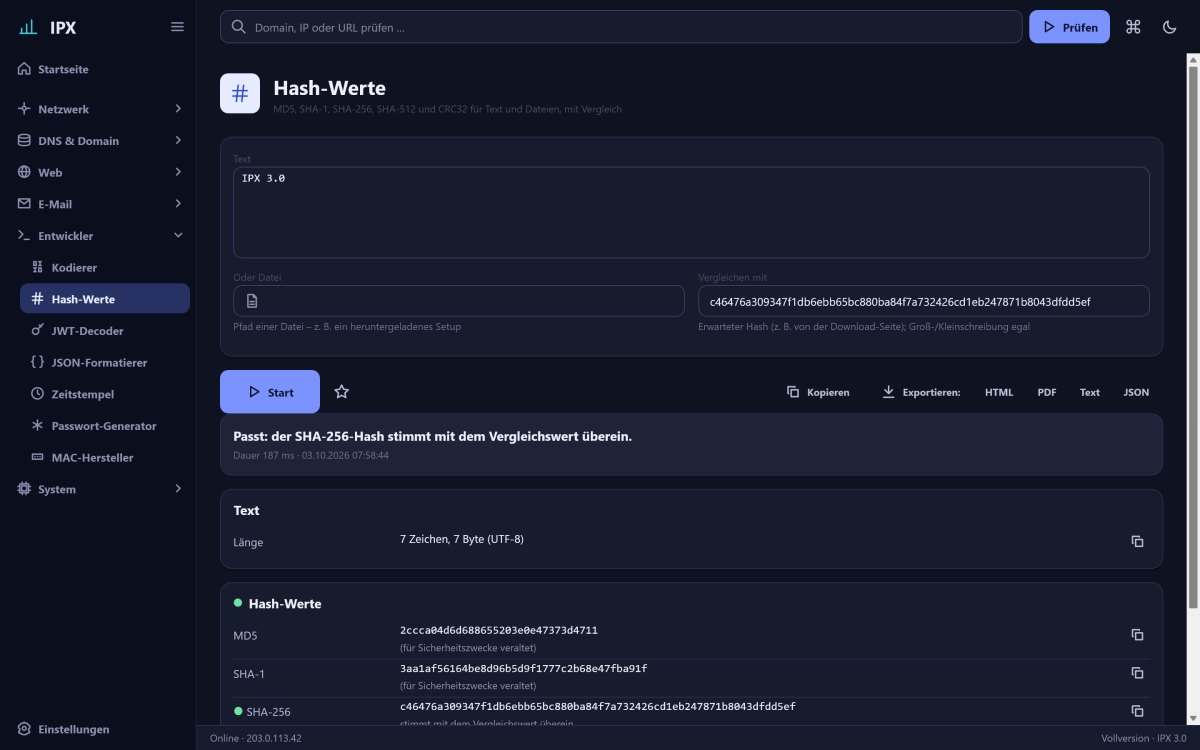Click the Prüfen button
The height and width of the screenshot is (750, 1200).
[1069, 27]
